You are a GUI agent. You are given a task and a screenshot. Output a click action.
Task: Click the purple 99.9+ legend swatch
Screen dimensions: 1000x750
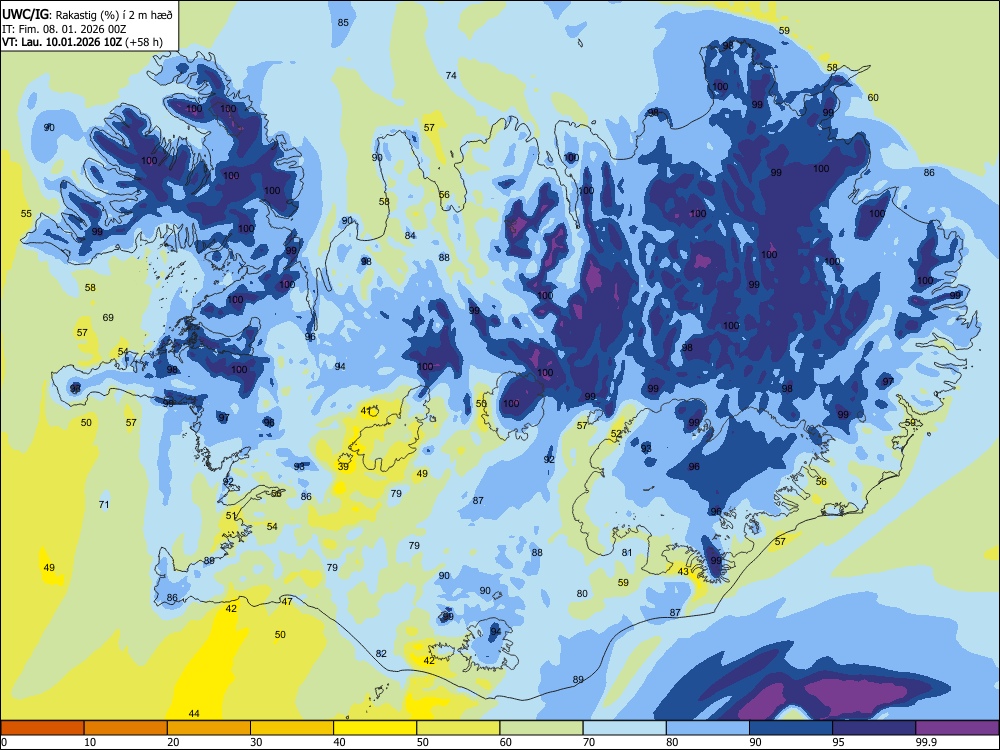click(x=957, y=728)
